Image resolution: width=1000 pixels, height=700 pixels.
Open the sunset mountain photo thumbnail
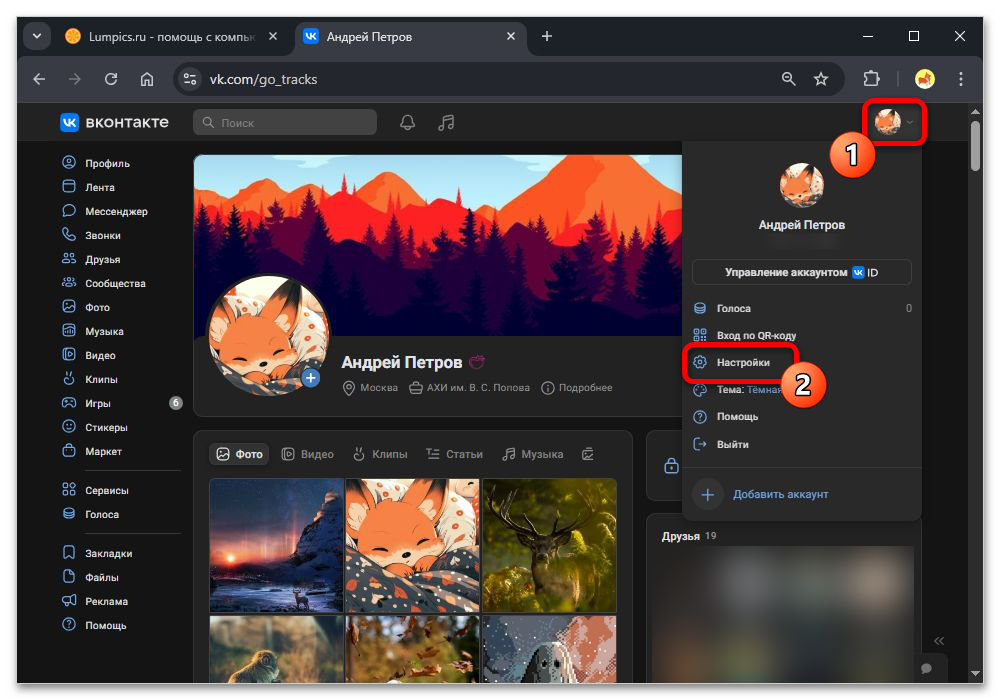[276, 545]
